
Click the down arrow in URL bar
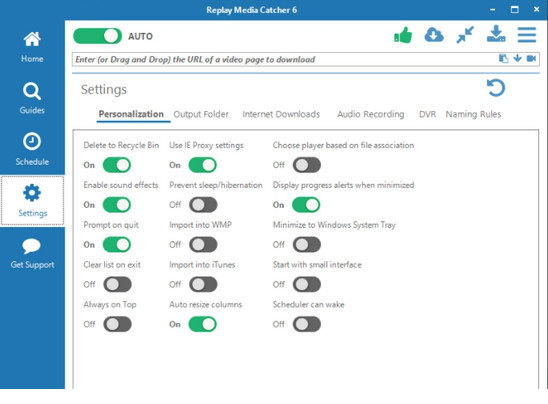[x=517, y=58]
